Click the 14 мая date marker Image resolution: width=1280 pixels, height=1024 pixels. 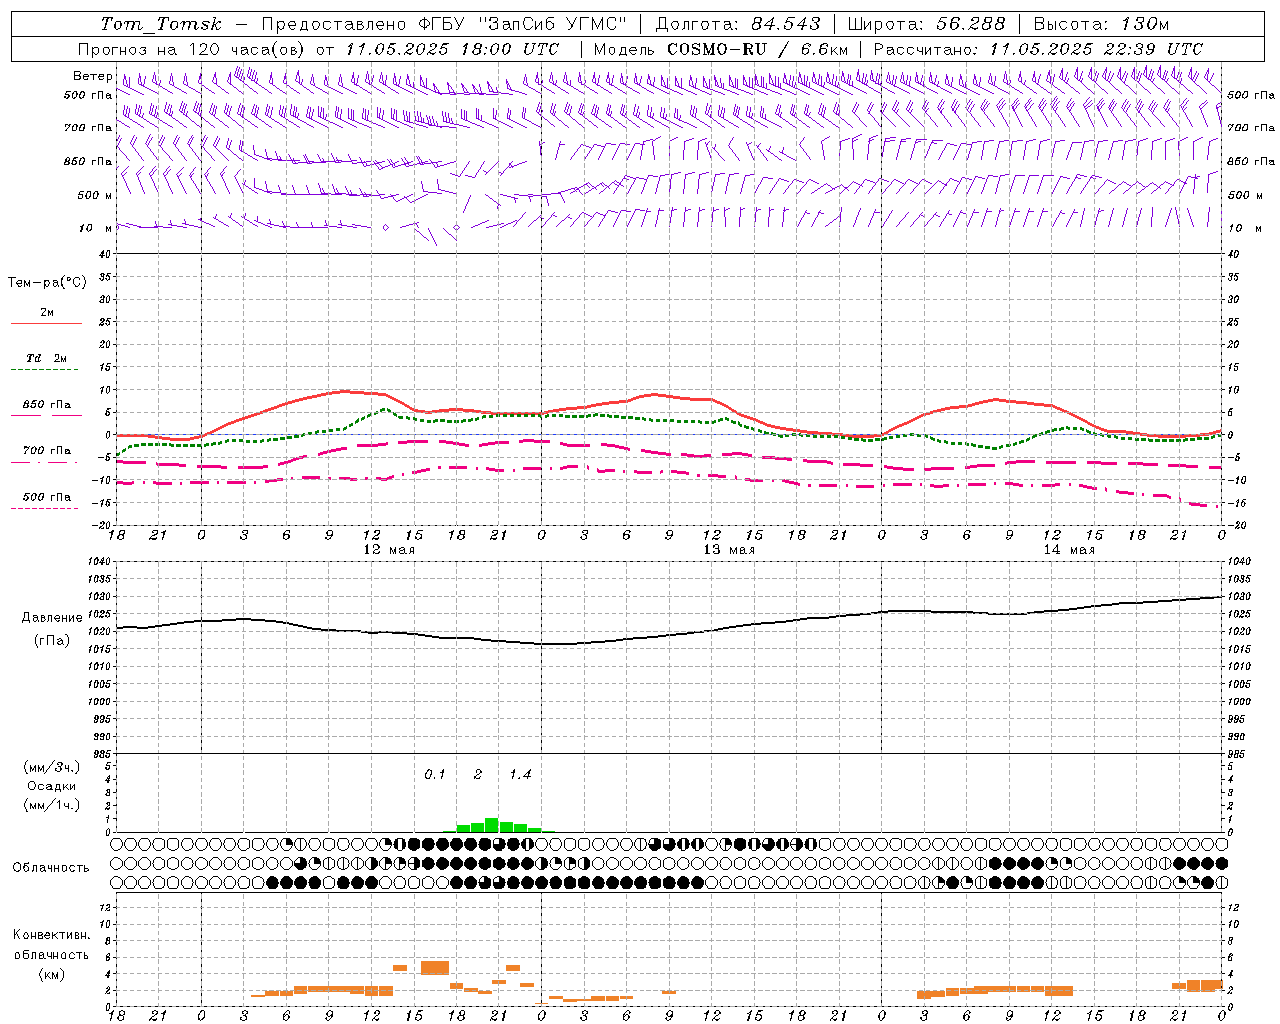point(1069,550)
